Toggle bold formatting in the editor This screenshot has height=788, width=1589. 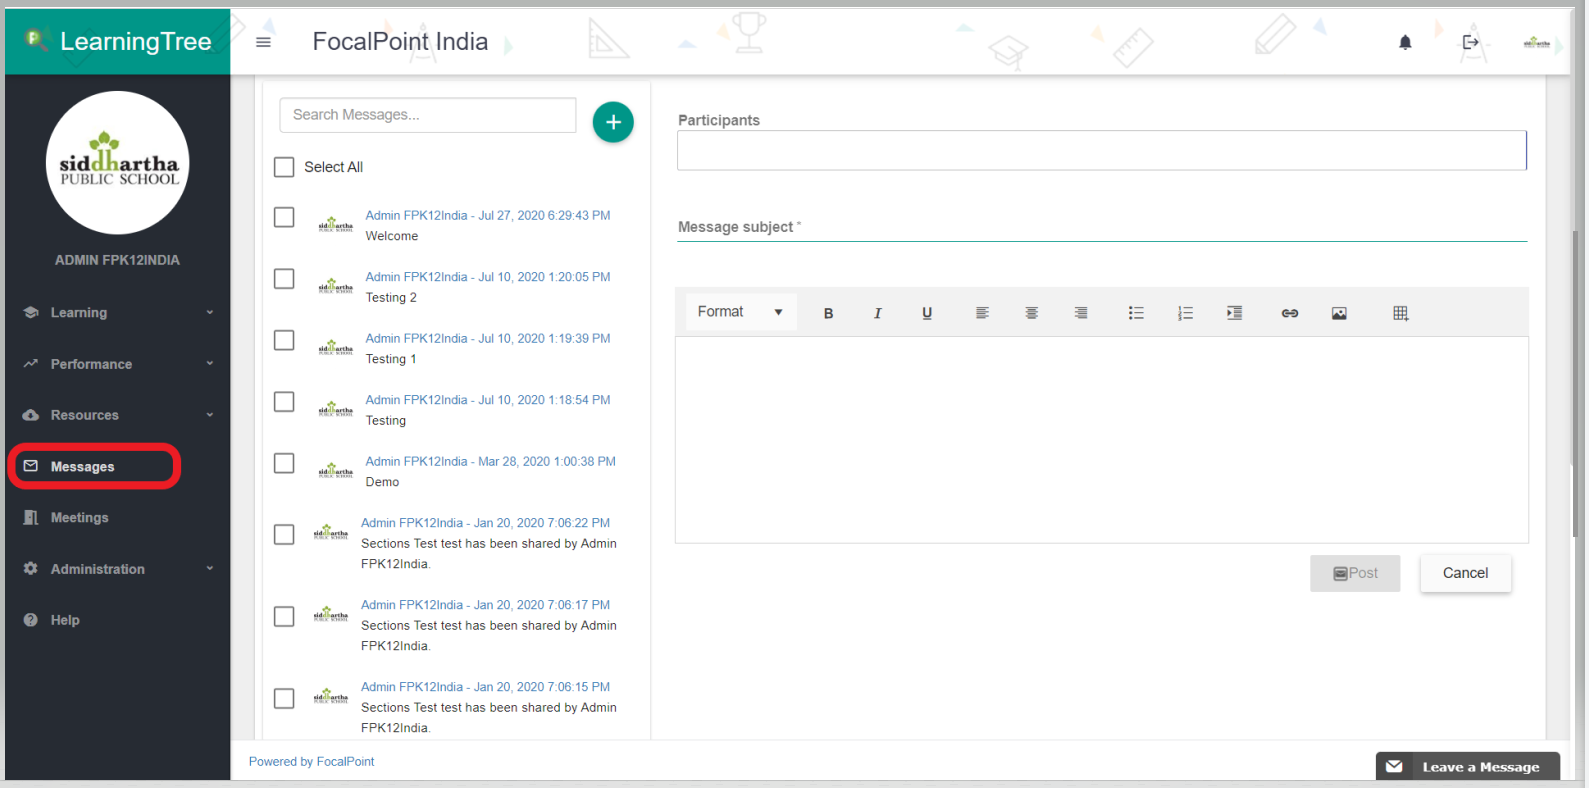[x=828, y=313]
